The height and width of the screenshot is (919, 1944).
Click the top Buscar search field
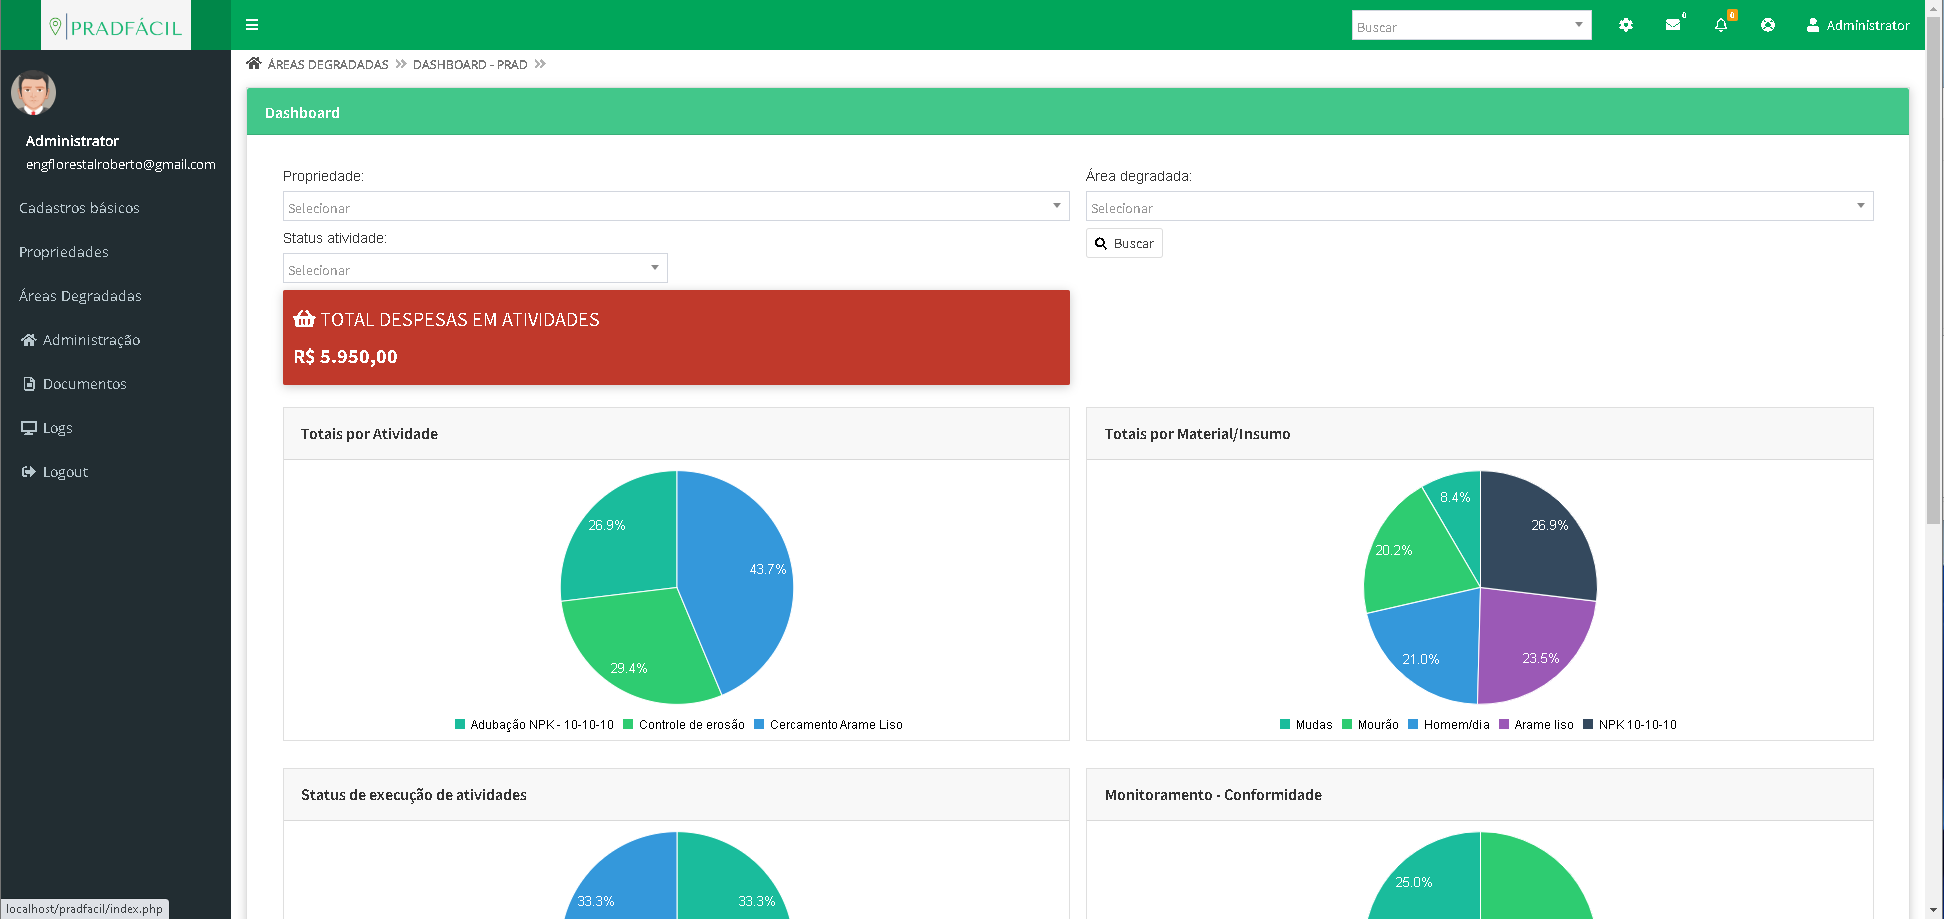(1460, 26)
